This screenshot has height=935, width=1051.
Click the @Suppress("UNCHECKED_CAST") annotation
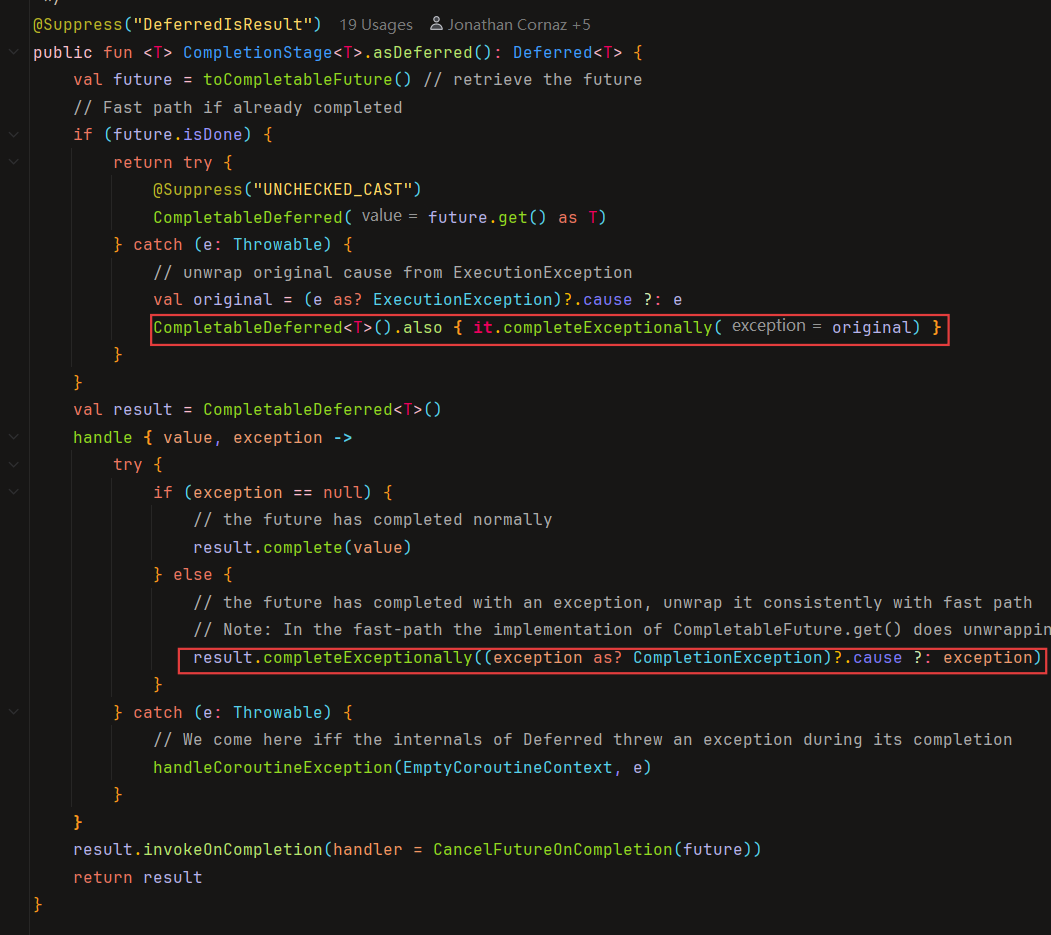(287, 190)
